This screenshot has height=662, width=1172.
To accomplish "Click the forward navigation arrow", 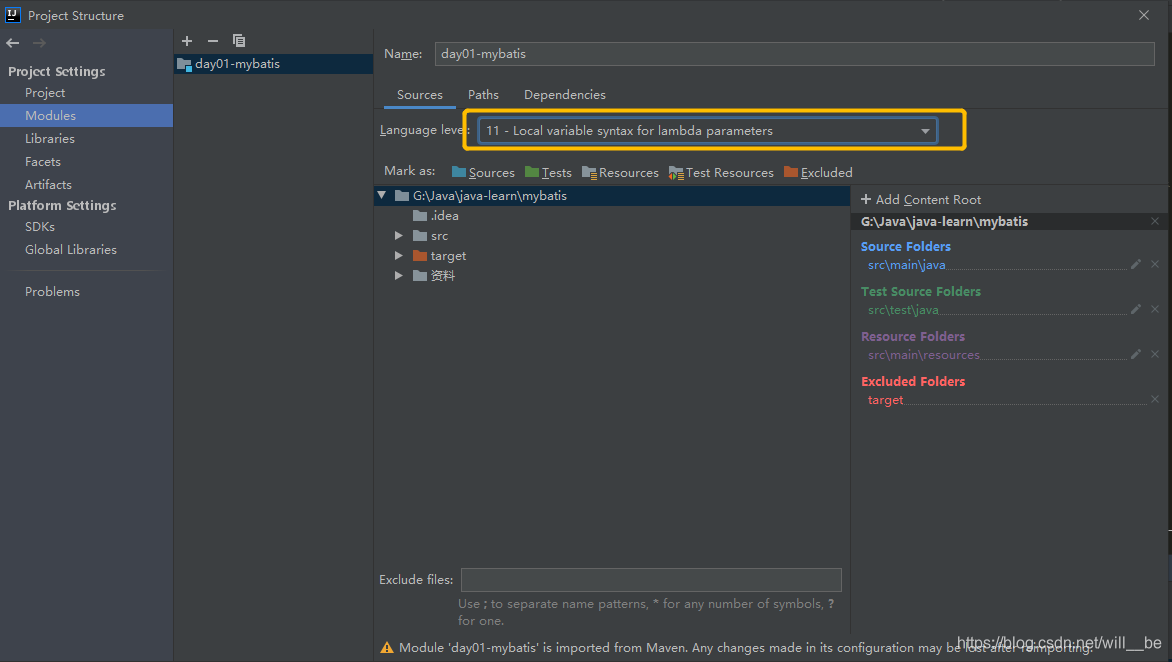I will [39, 43].
